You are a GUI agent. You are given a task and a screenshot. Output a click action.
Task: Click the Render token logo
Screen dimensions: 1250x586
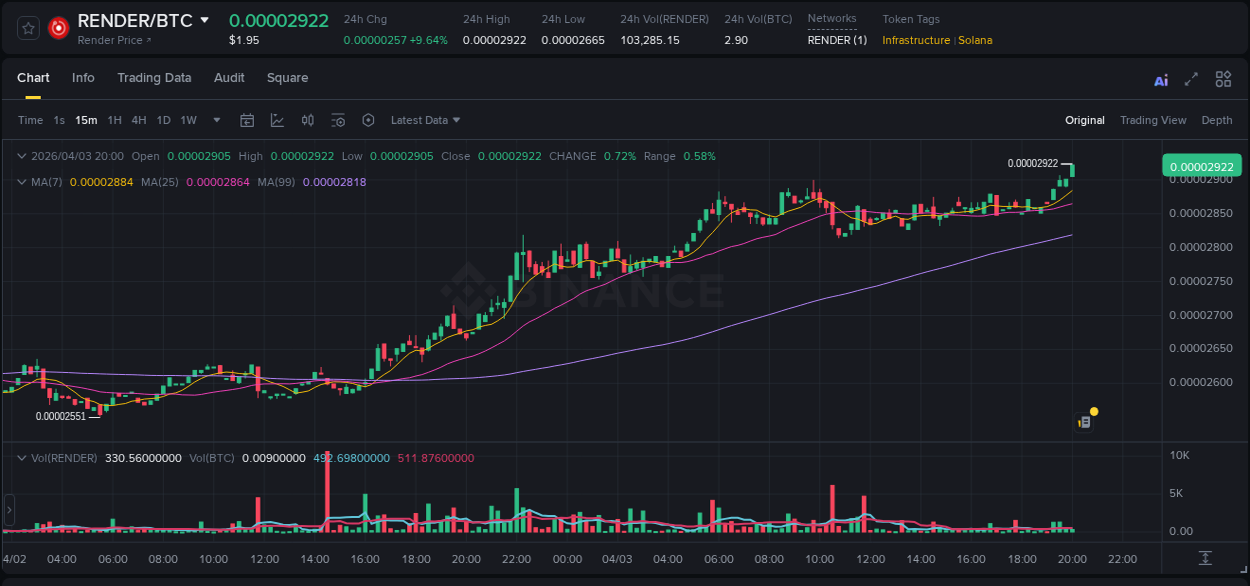coord(58,27)
